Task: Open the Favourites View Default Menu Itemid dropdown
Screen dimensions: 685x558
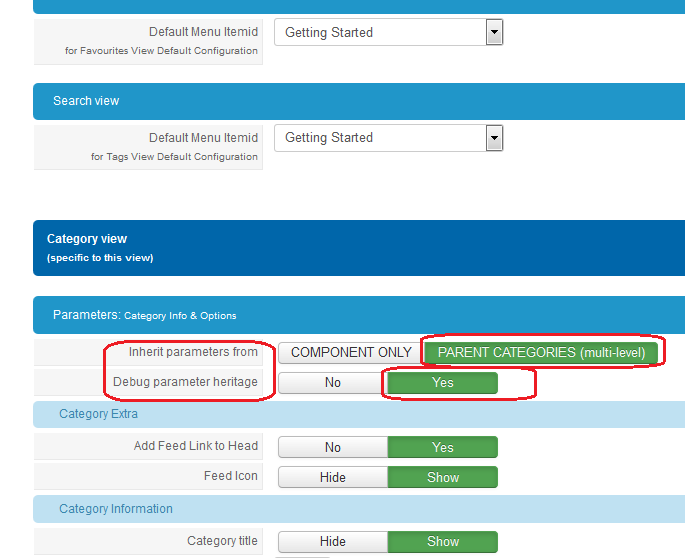Action: (388, 33)
